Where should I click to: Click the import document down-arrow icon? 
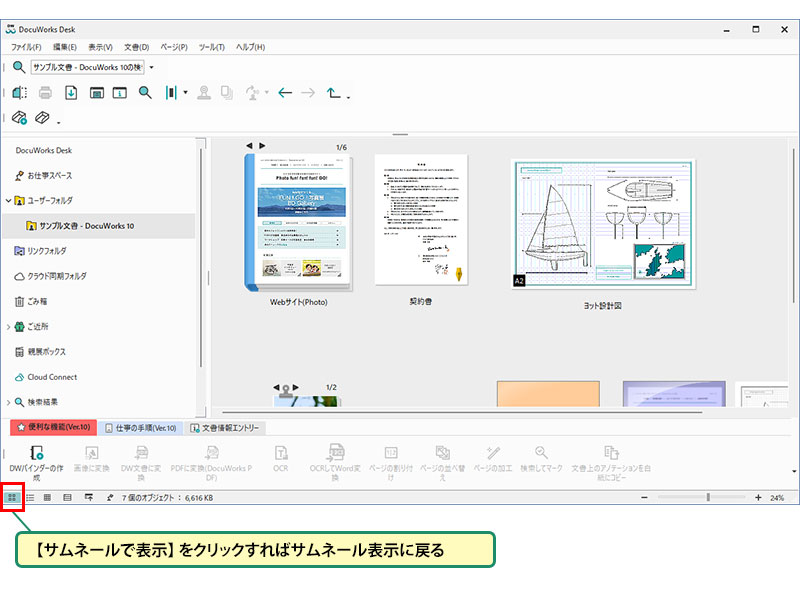point(71,93)
